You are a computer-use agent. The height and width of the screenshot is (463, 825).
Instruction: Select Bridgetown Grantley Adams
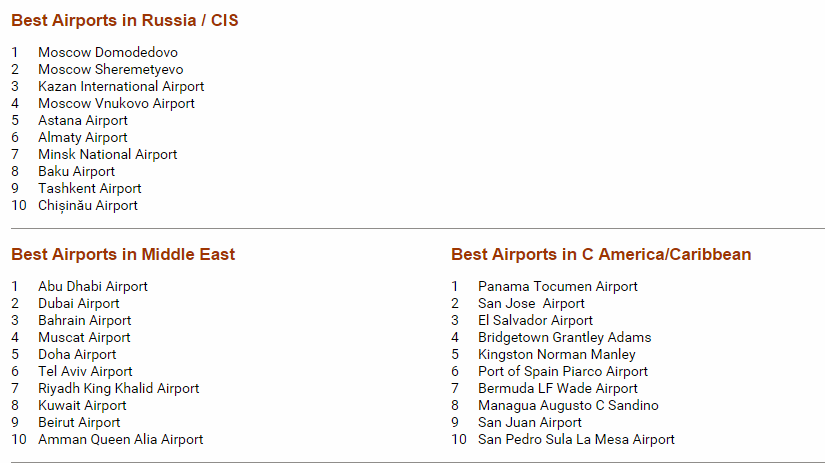pyautogui.click(x=565, y=338)
